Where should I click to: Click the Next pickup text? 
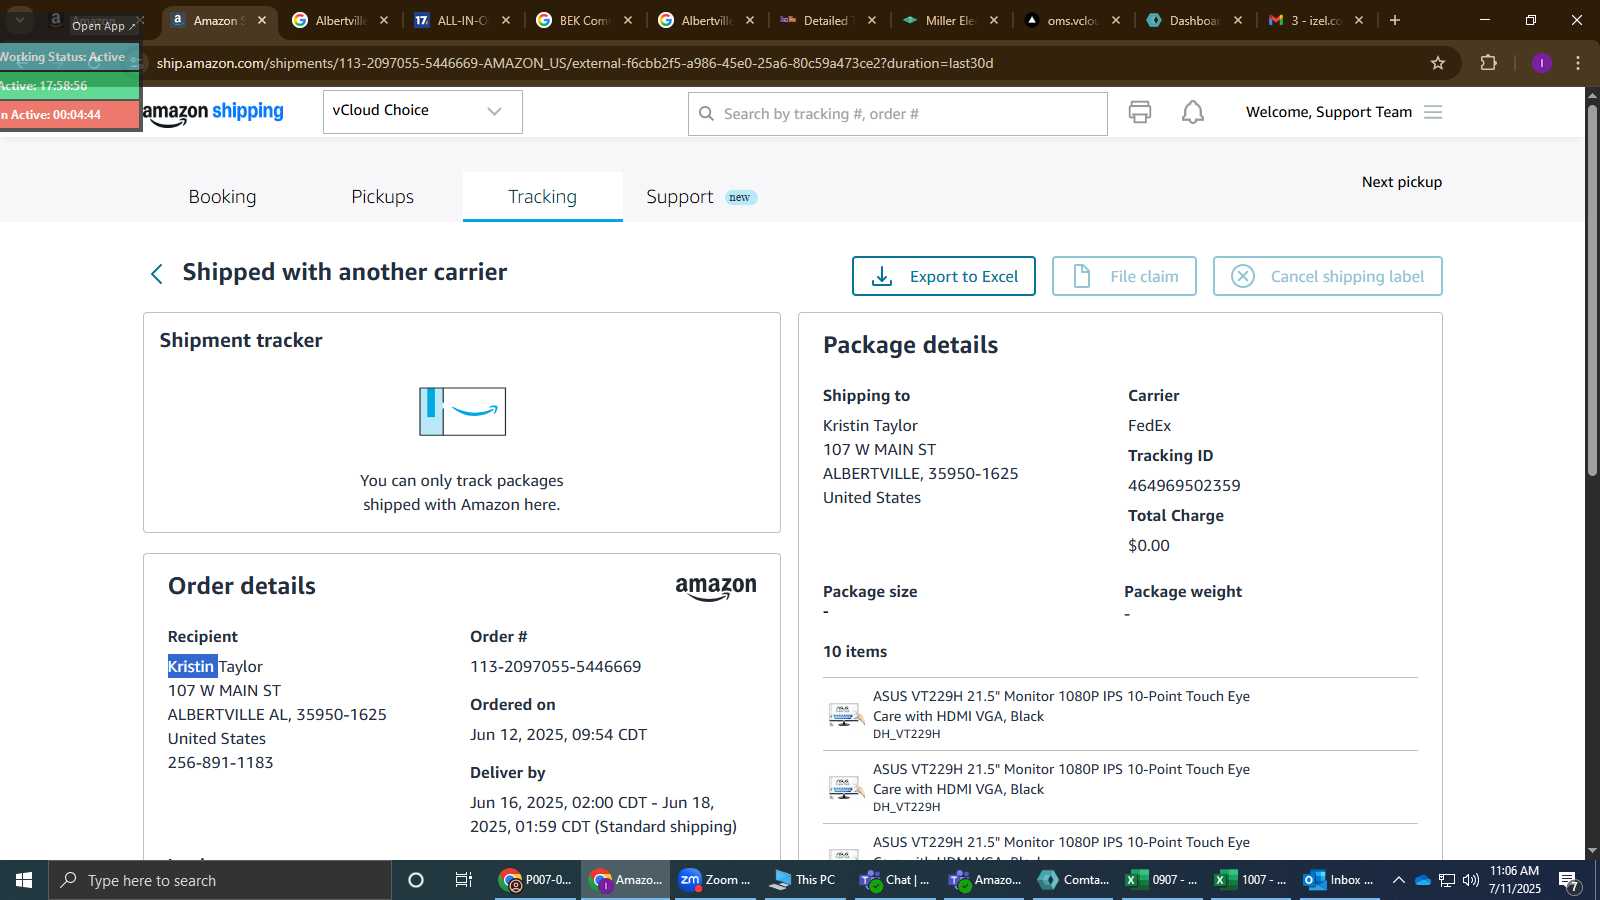click(x=1401, y=182)
